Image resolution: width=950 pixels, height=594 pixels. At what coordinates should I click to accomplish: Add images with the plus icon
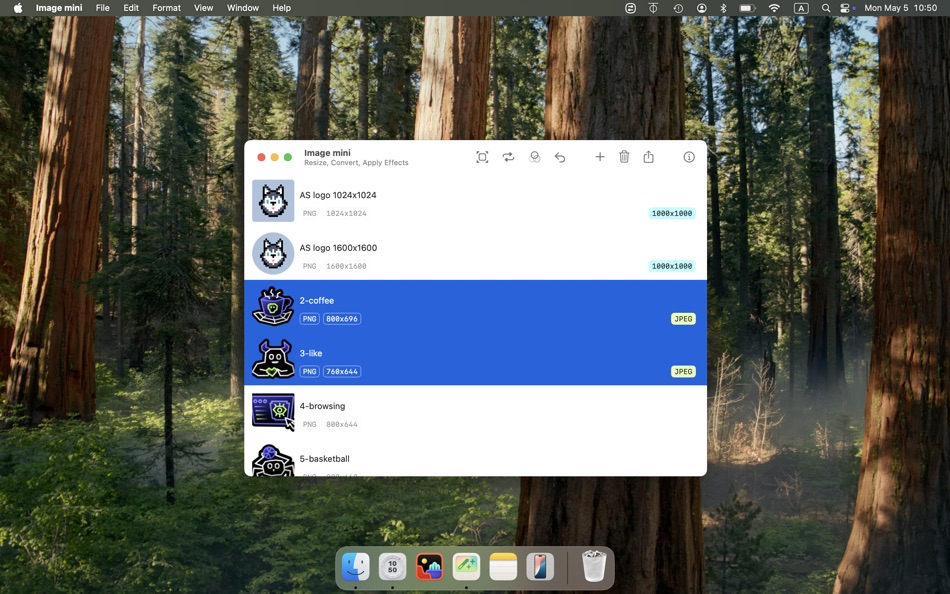[600, 157]
